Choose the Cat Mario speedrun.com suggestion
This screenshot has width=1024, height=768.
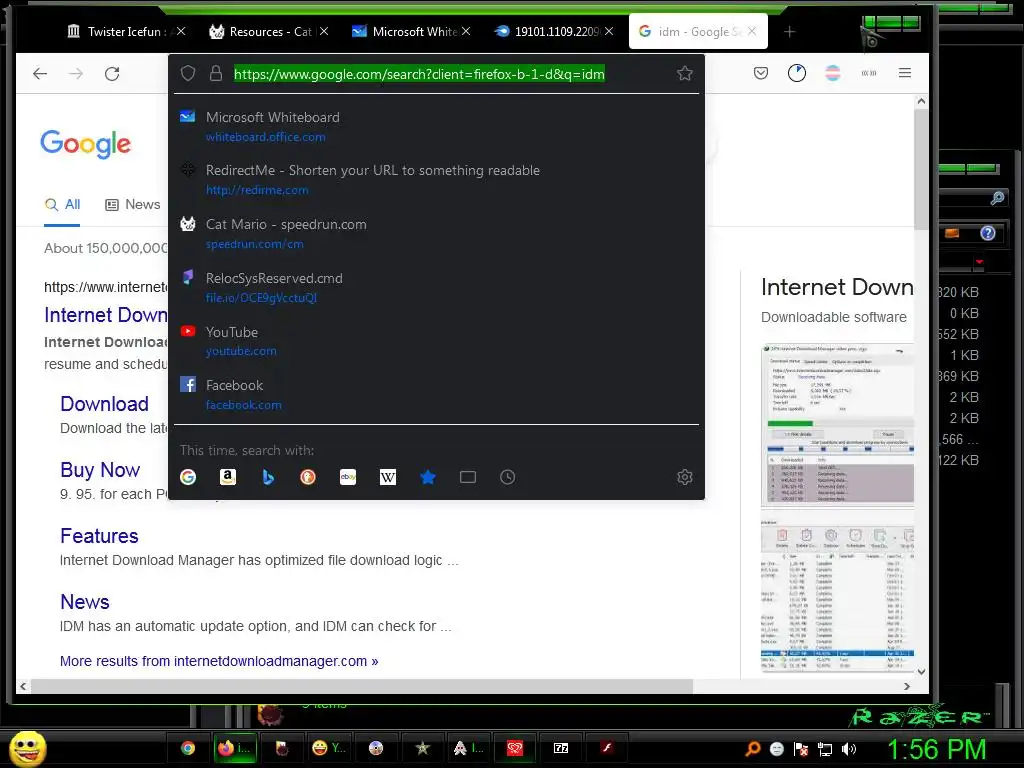436,234
